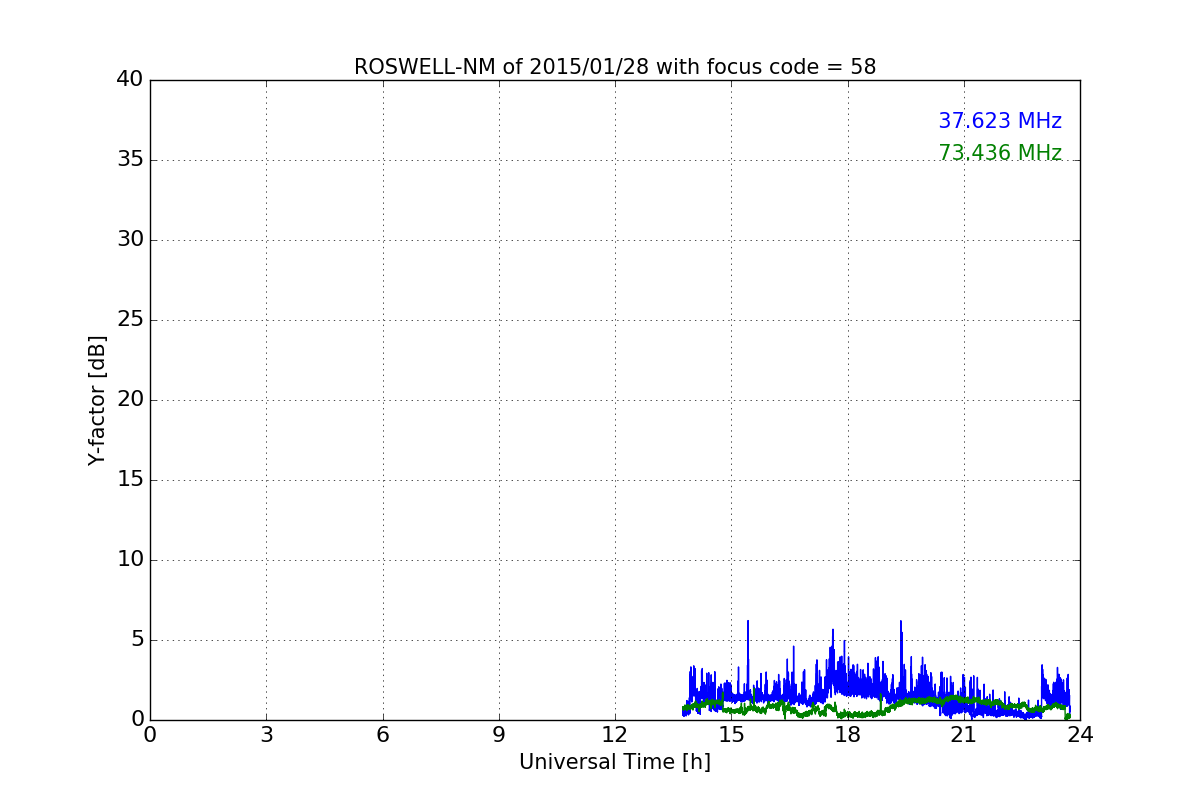Click the Y-factor [dB] axis label

pos(97,400)
